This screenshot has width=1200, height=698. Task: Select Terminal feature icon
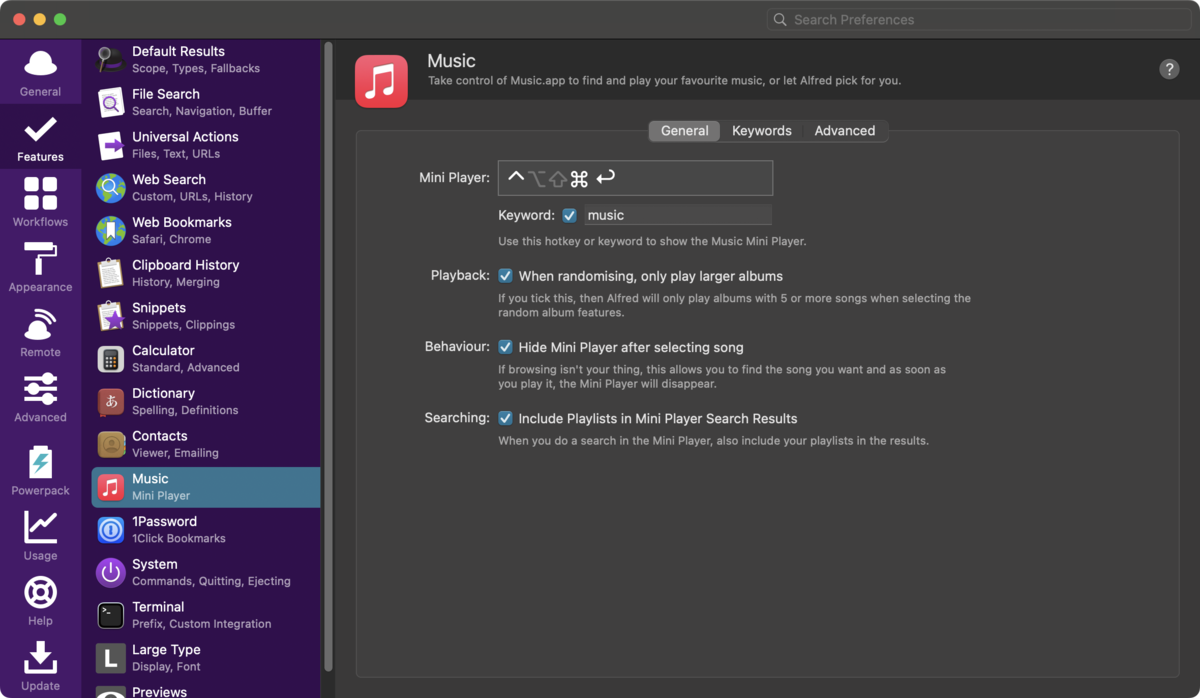[110, 615]
